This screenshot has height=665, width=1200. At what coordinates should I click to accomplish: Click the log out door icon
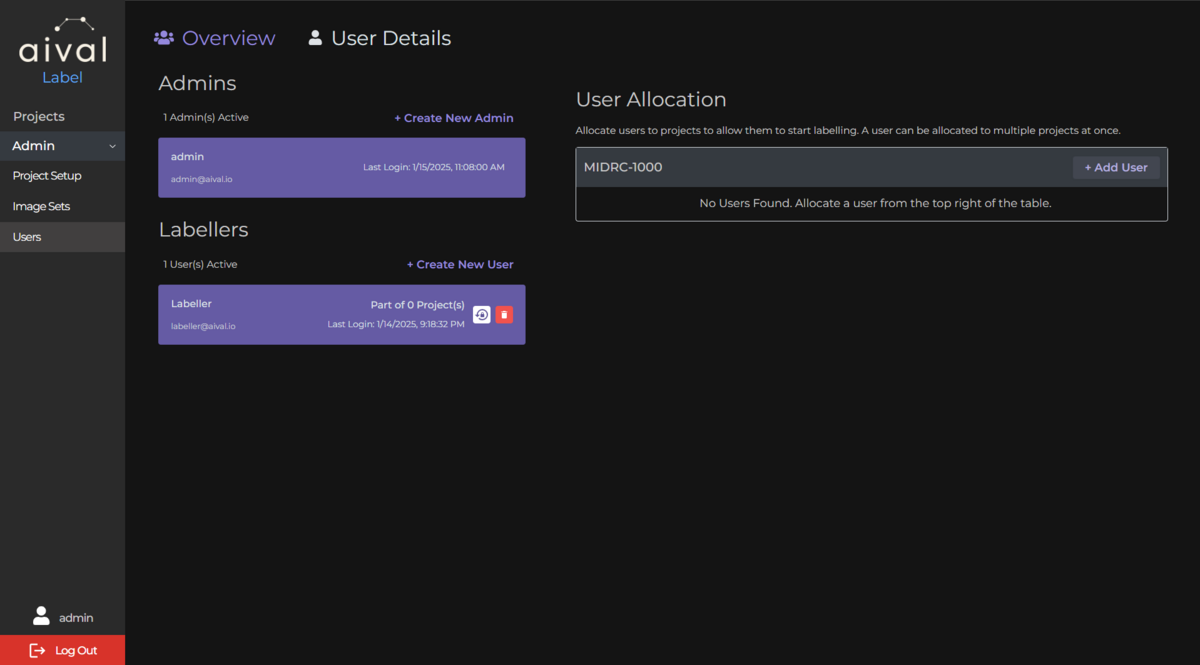[x=36, y=650]
